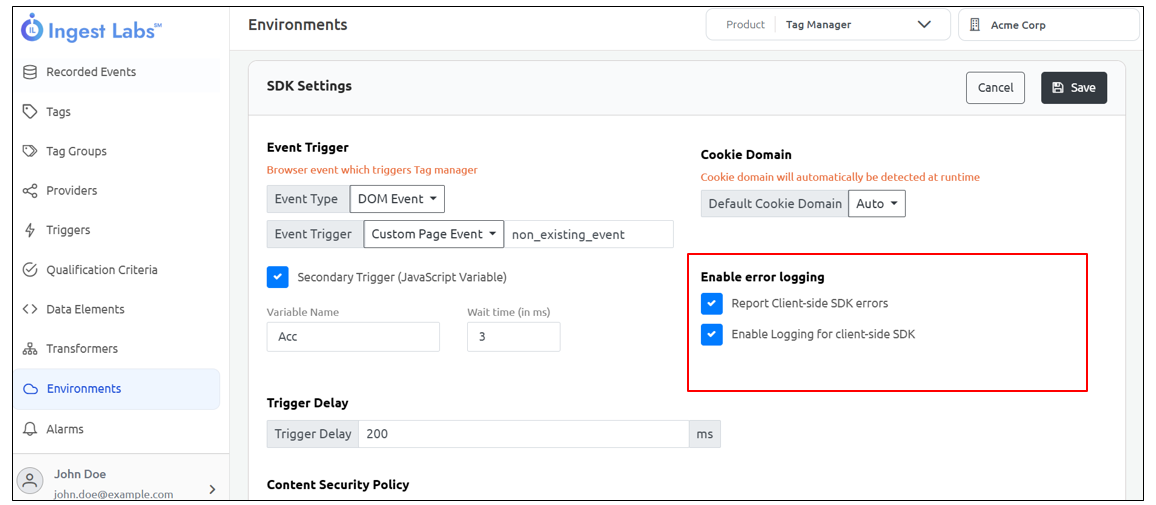The height and width of the screenshot is (505, 1156).
Task: Click the Save button
Action: pyautogui.click(x=1073, y=88)
